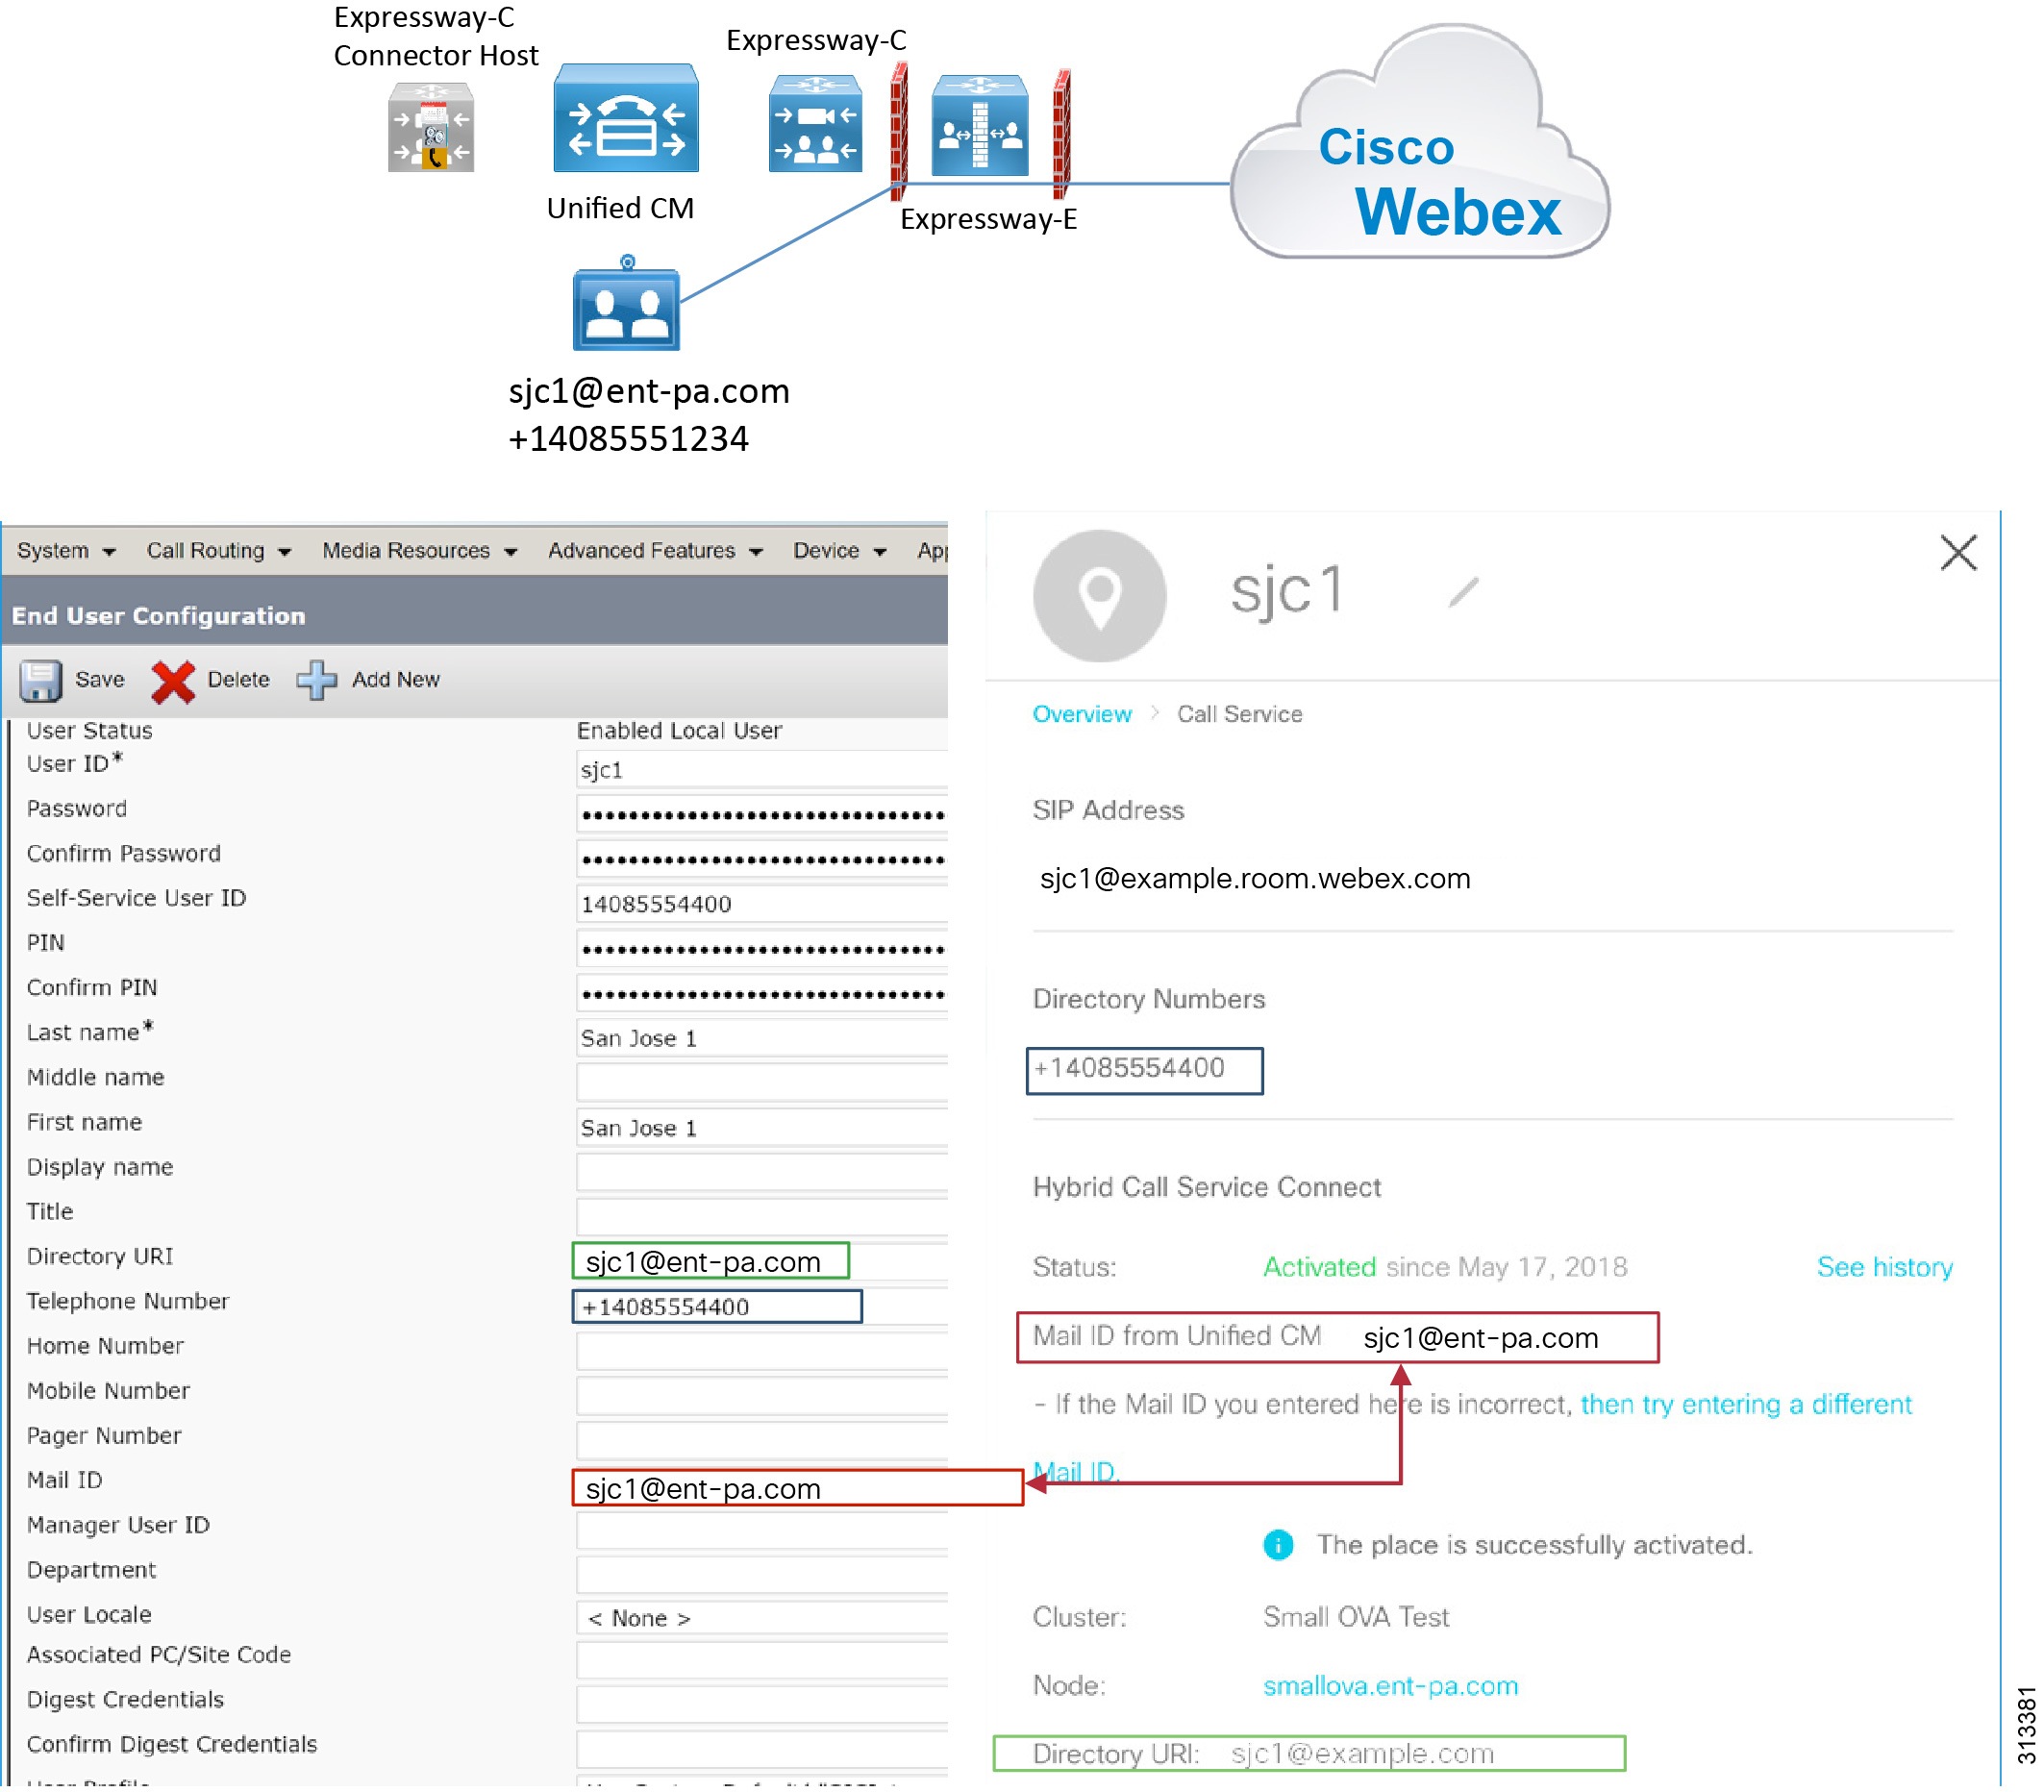Click the Expressway-C Connector Host icon
Image resolution: width=2044 pixels, height=1792 pixels.
(x=431, y=127)
